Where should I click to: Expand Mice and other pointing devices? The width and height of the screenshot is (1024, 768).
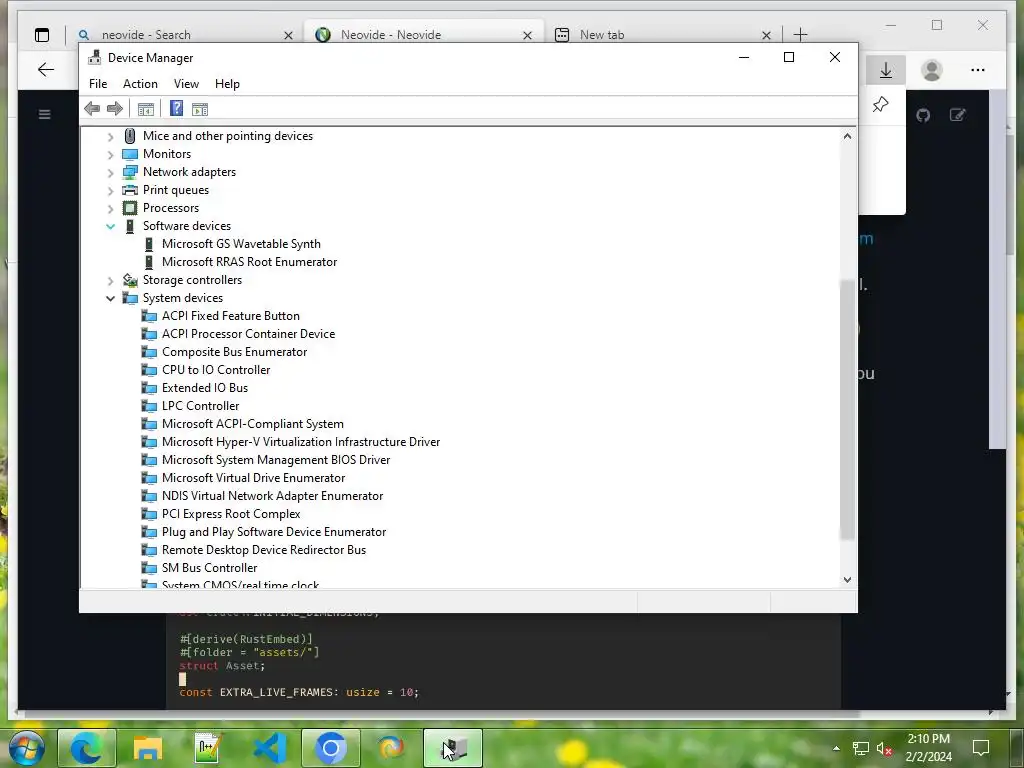pos(110,136)
